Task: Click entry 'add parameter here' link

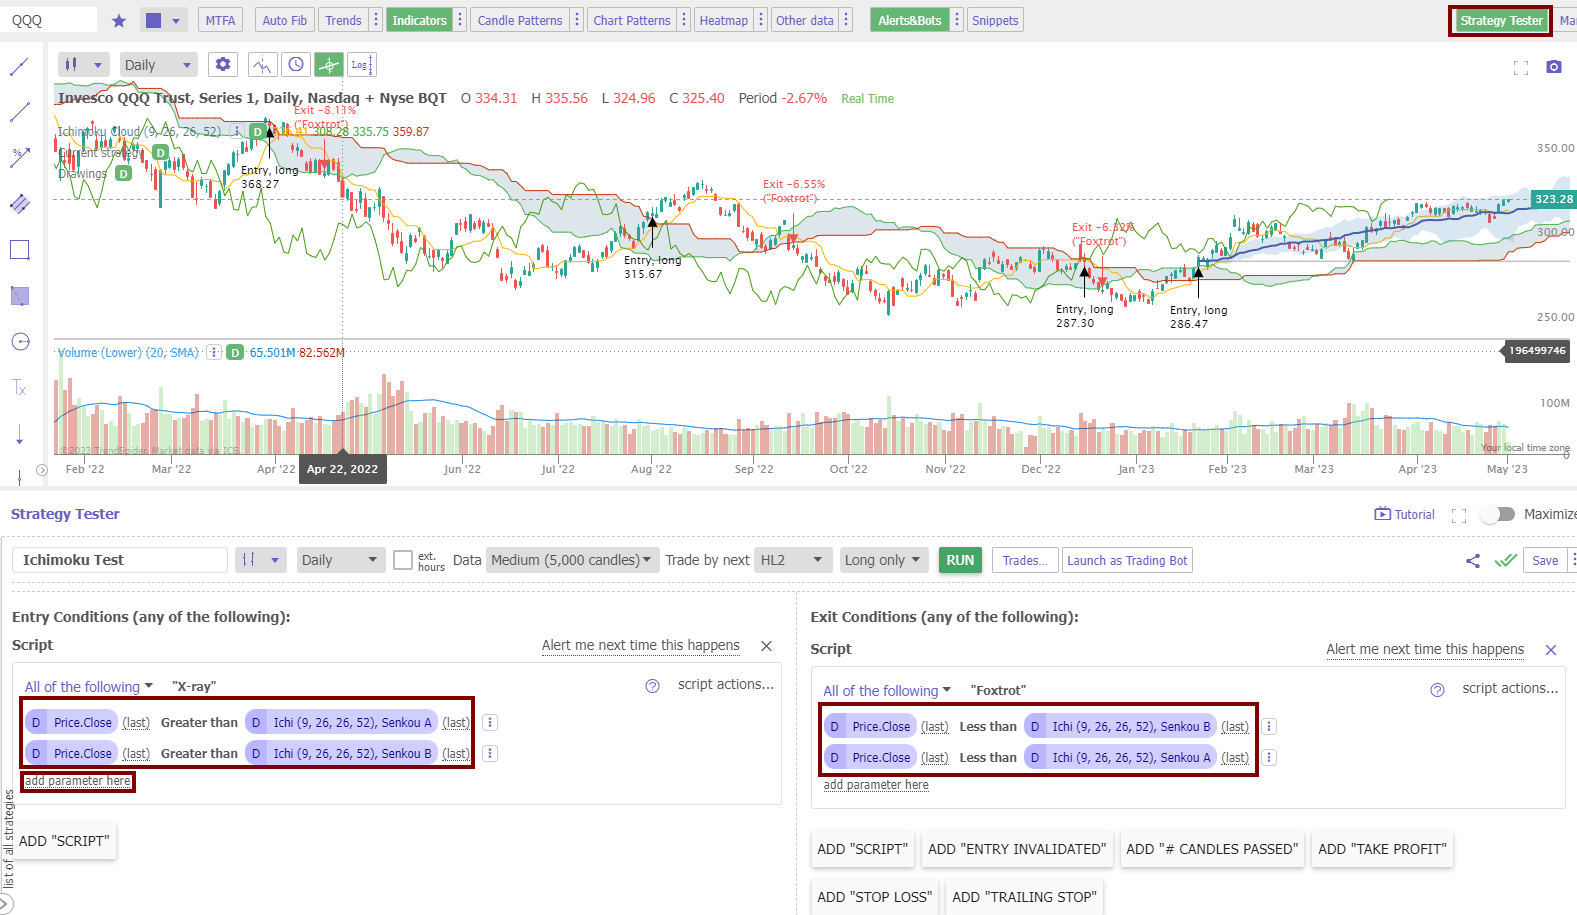Action: click(x=78, y=781)
